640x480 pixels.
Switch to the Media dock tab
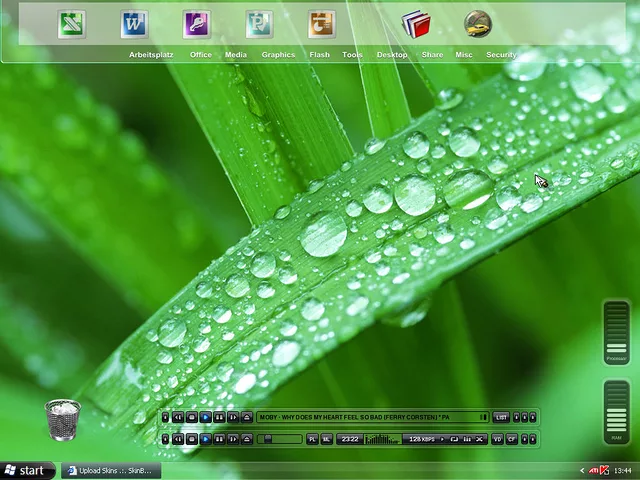(x=236, y=55)
